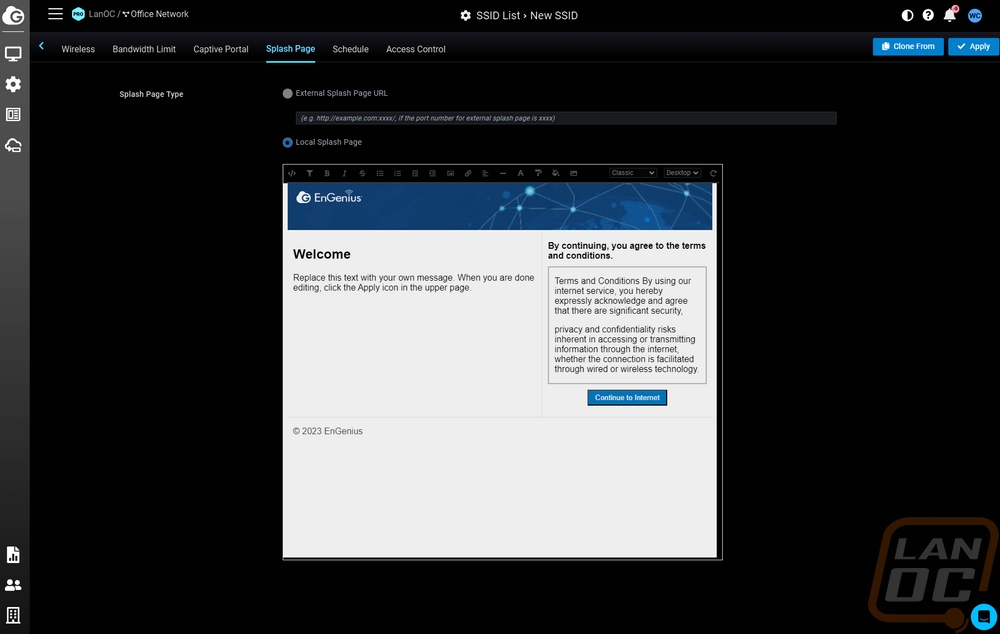This screenshot has height=634, width=1000.
Task: Click the insert image icon
Action: [450, 173]
